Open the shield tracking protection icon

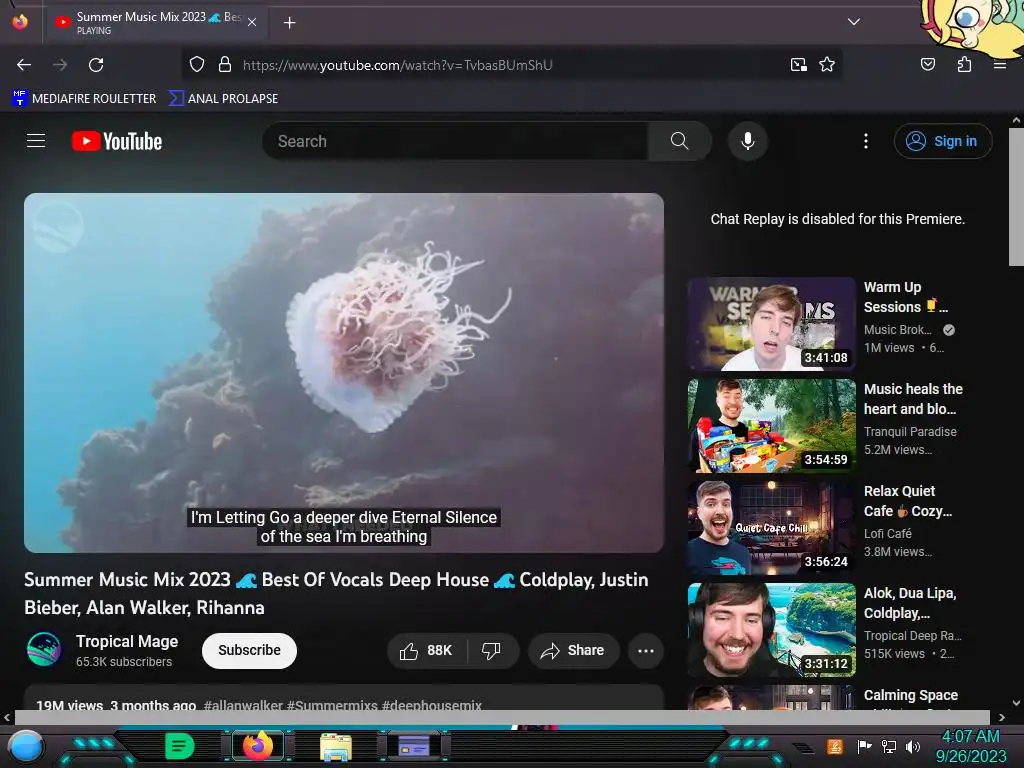(197, 65)
